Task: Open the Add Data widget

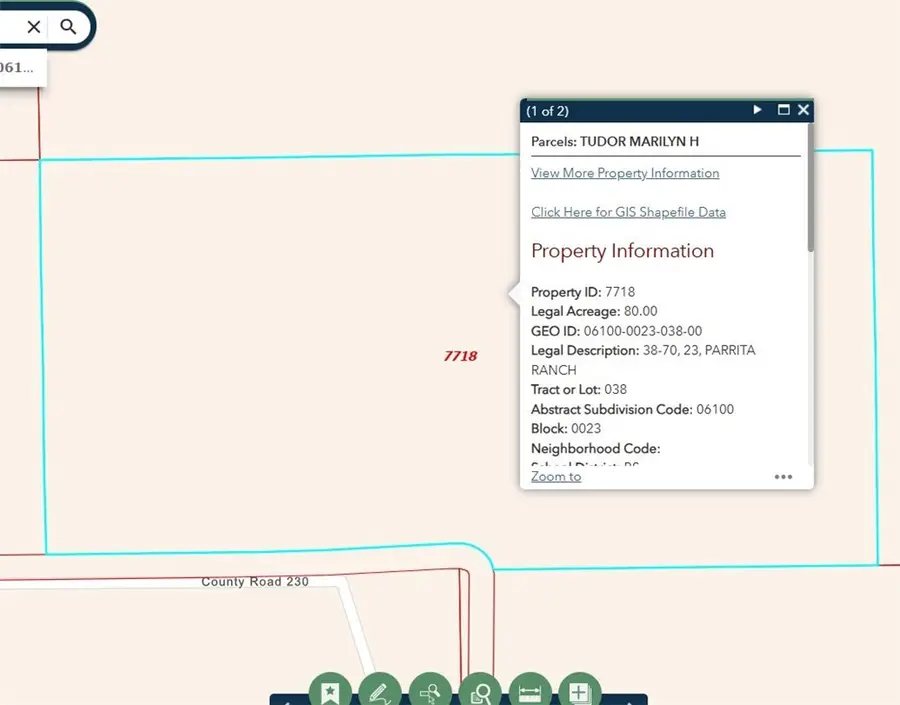Action: pos(579,691)
